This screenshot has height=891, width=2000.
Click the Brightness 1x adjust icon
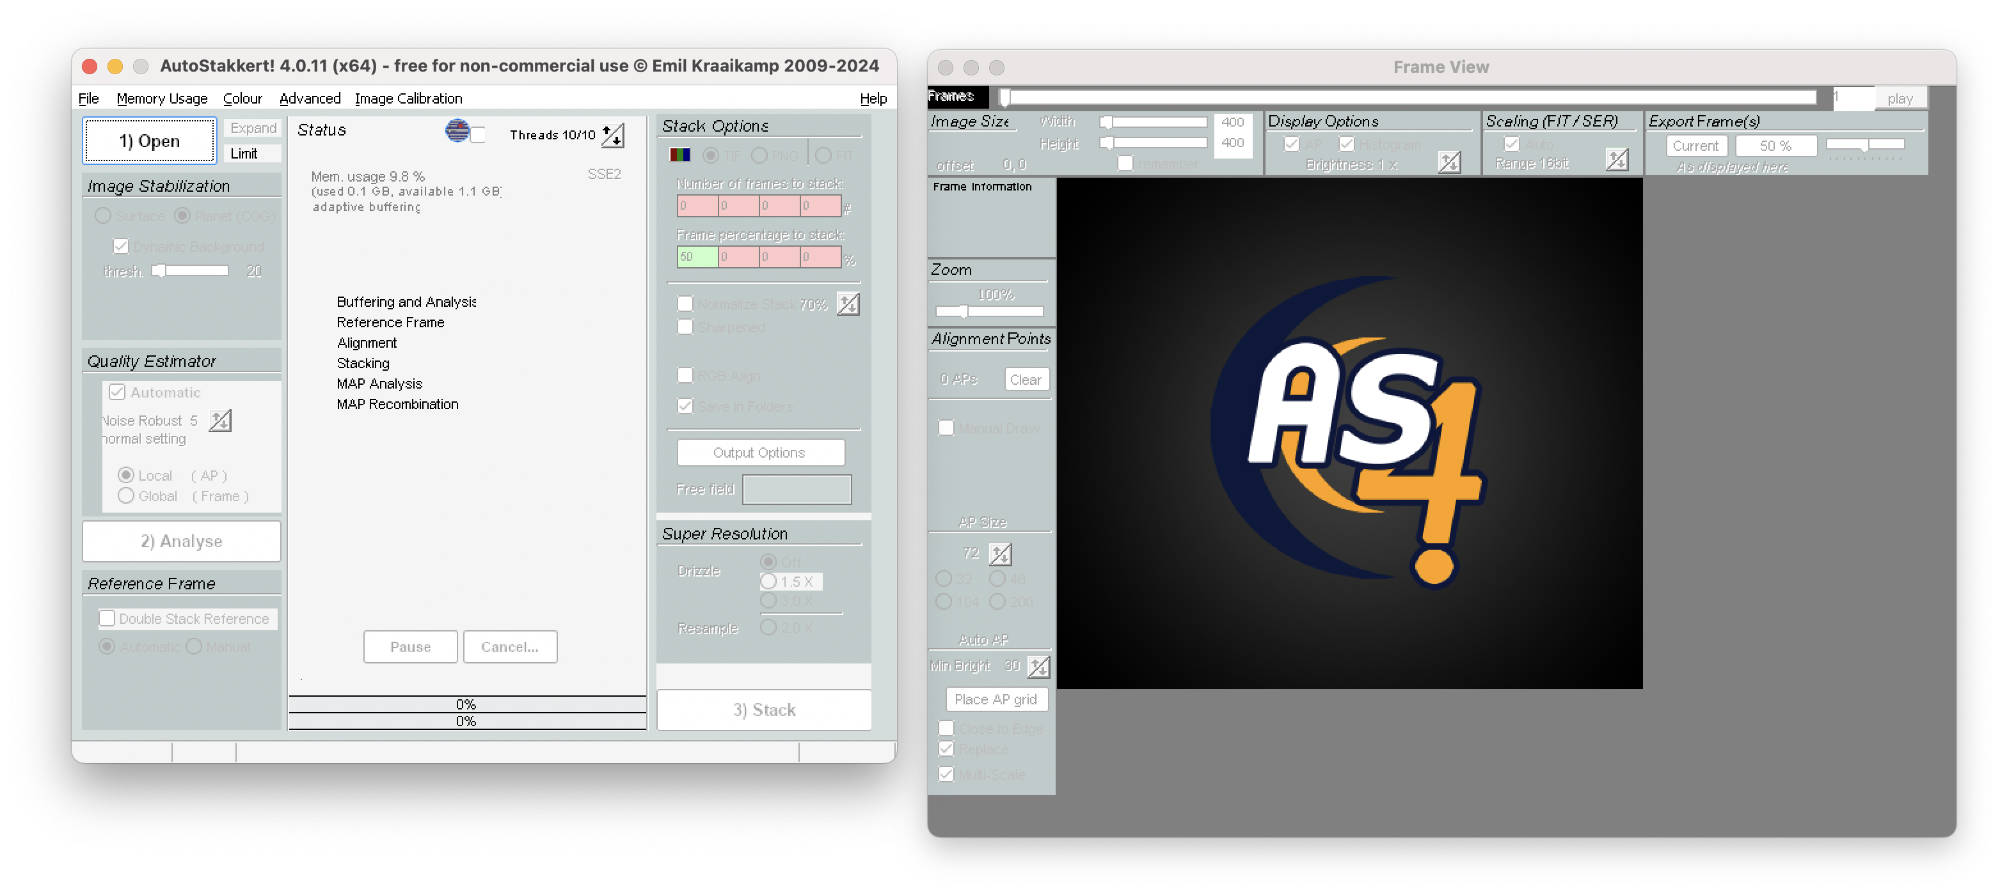[x=1449, y=162]
